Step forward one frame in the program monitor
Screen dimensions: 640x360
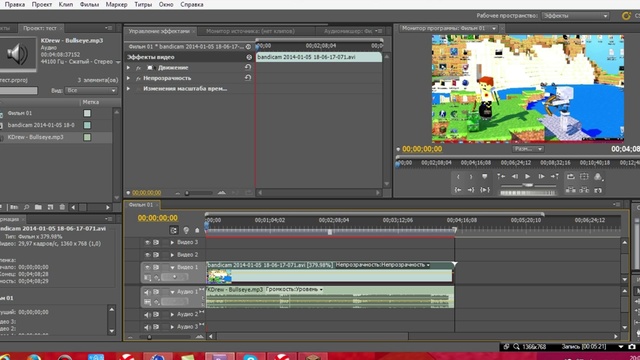click(541, 177)
